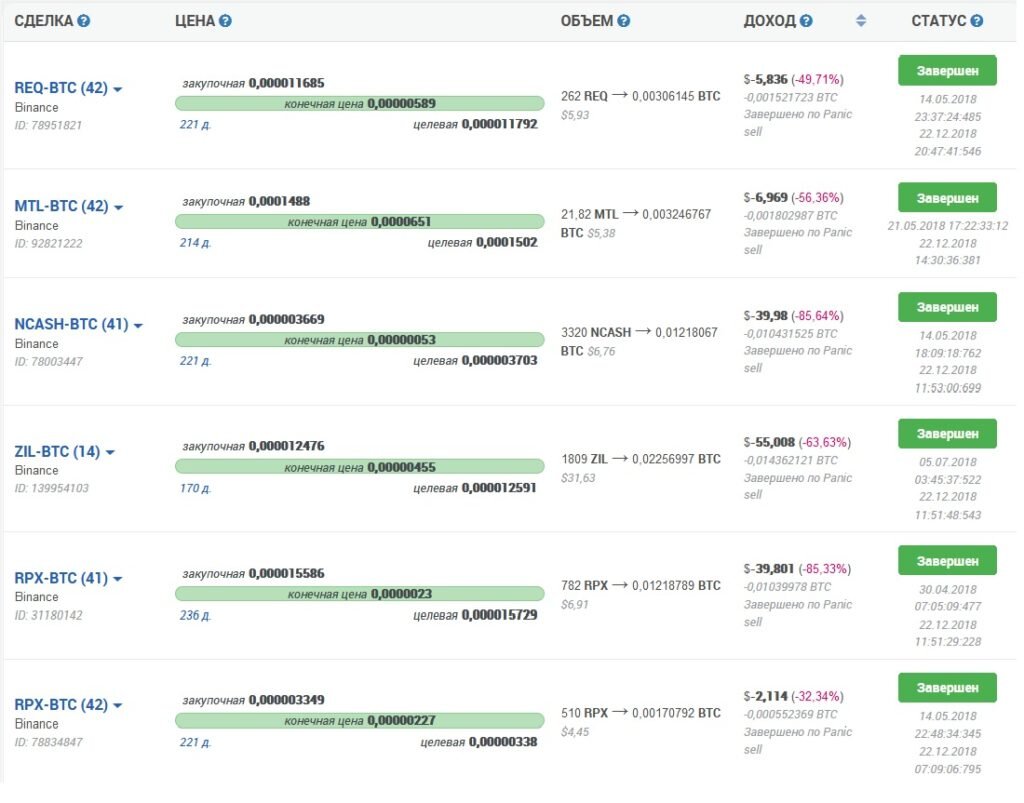Click deal ID: 78003447

coord(48,362)
